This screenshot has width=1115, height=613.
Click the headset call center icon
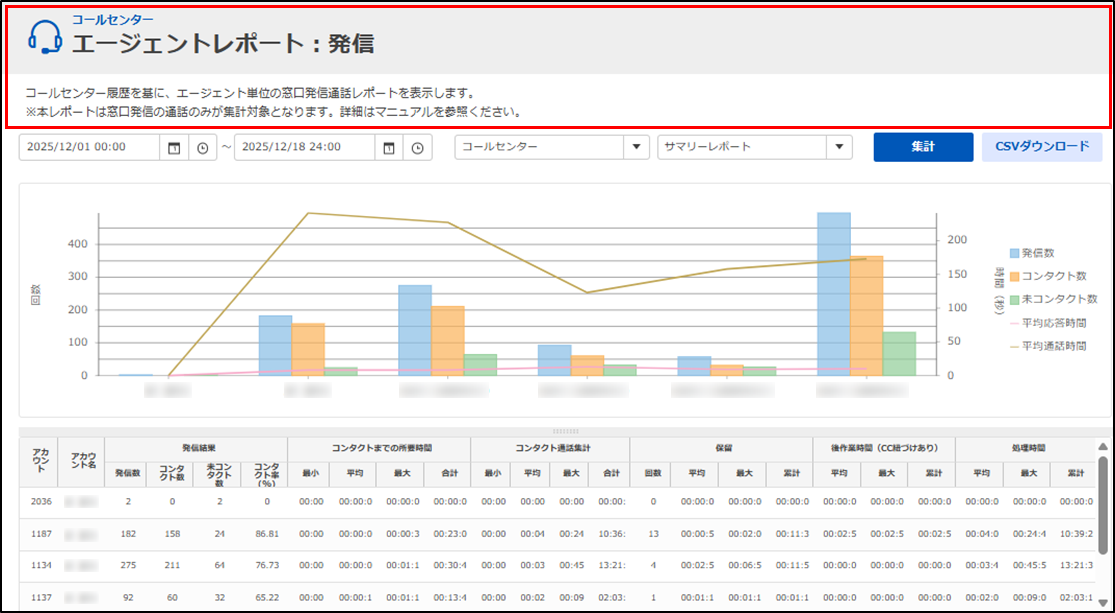click(x=45, y=37)
